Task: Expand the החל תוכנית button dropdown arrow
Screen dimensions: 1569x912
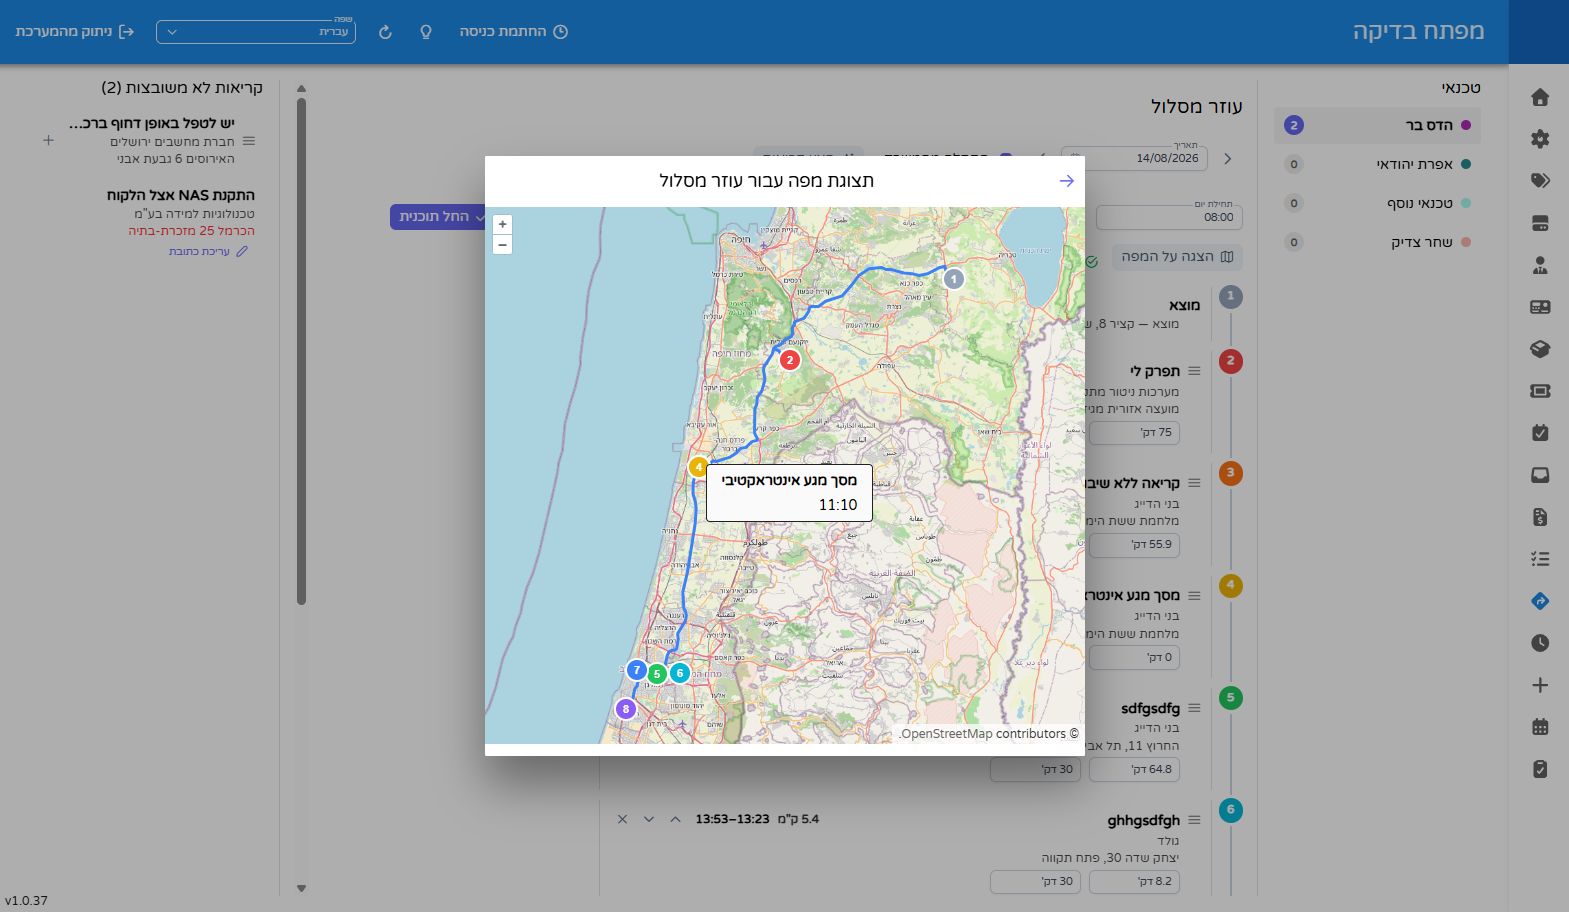Action: tap(480, 217)
